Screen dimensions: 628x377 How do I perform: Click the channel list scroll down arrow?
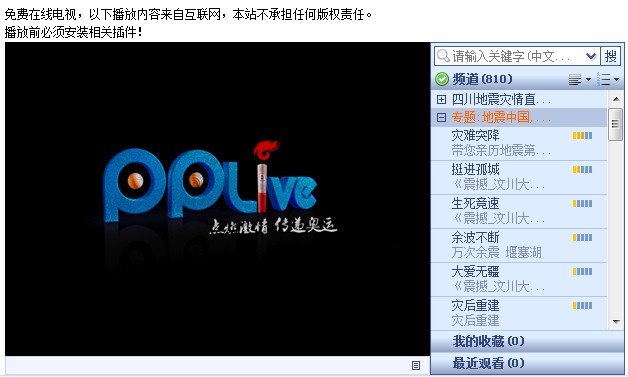click(616, 322)
